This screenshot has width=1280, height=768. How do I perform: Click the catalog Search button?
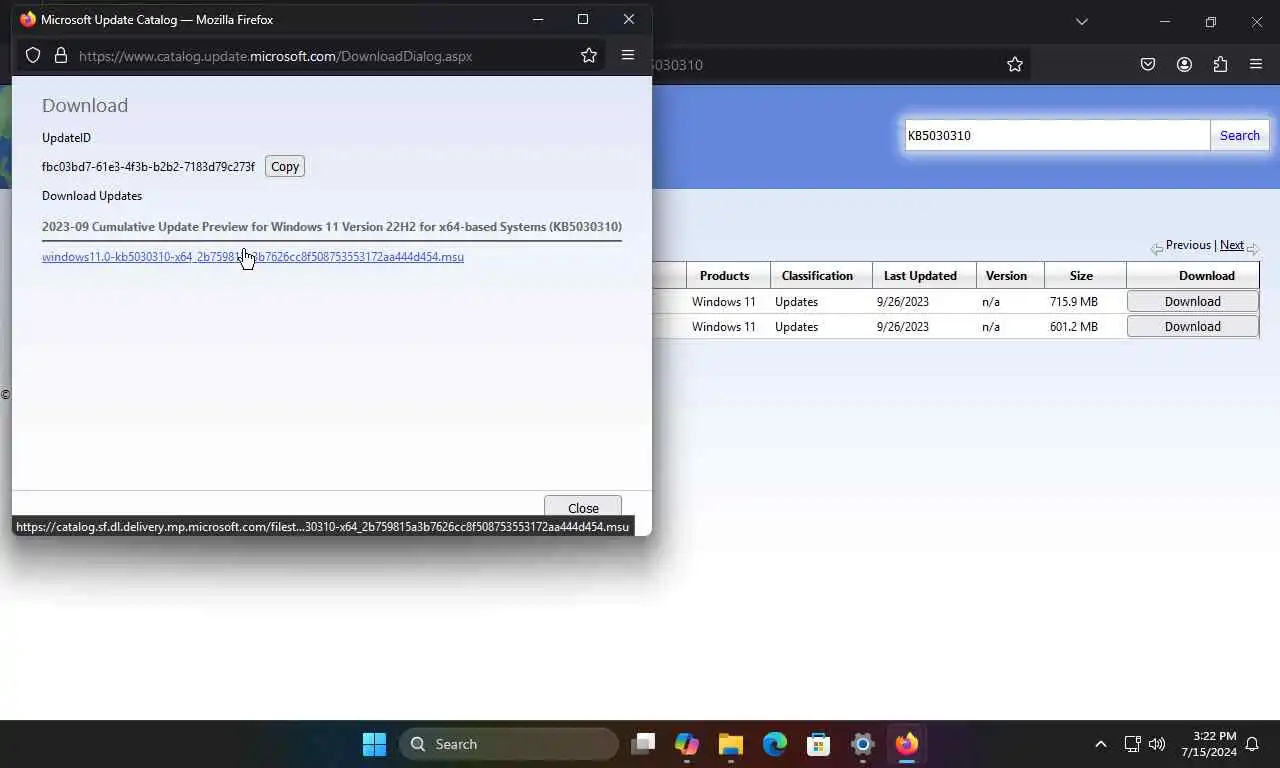point(1240,135)
